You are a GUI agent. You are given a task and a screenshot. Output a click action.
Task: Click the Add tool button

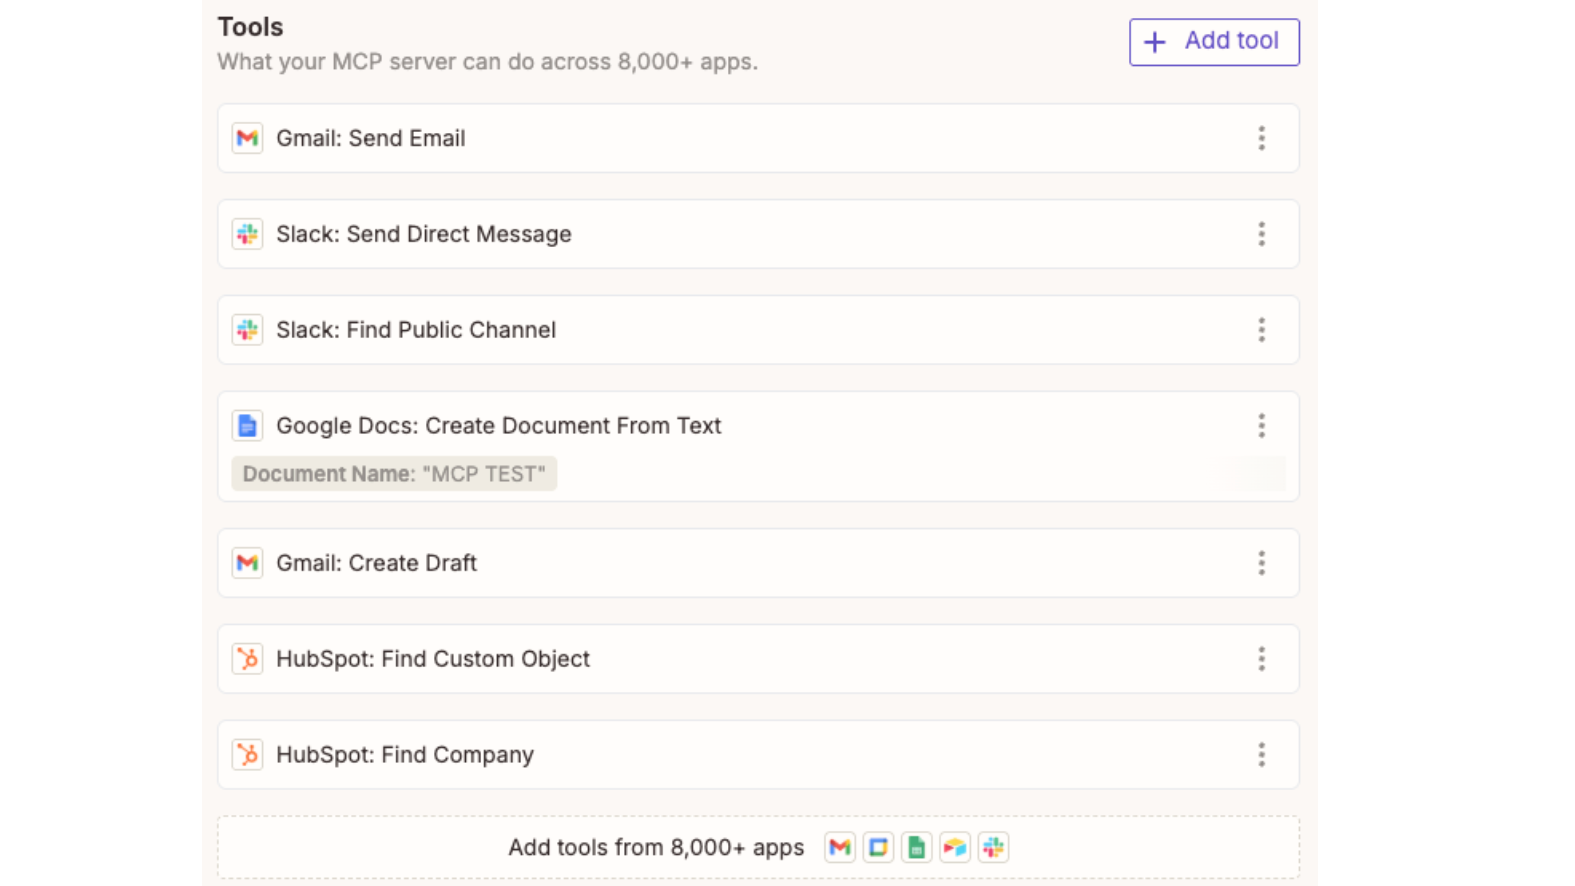pos(1214,42)
